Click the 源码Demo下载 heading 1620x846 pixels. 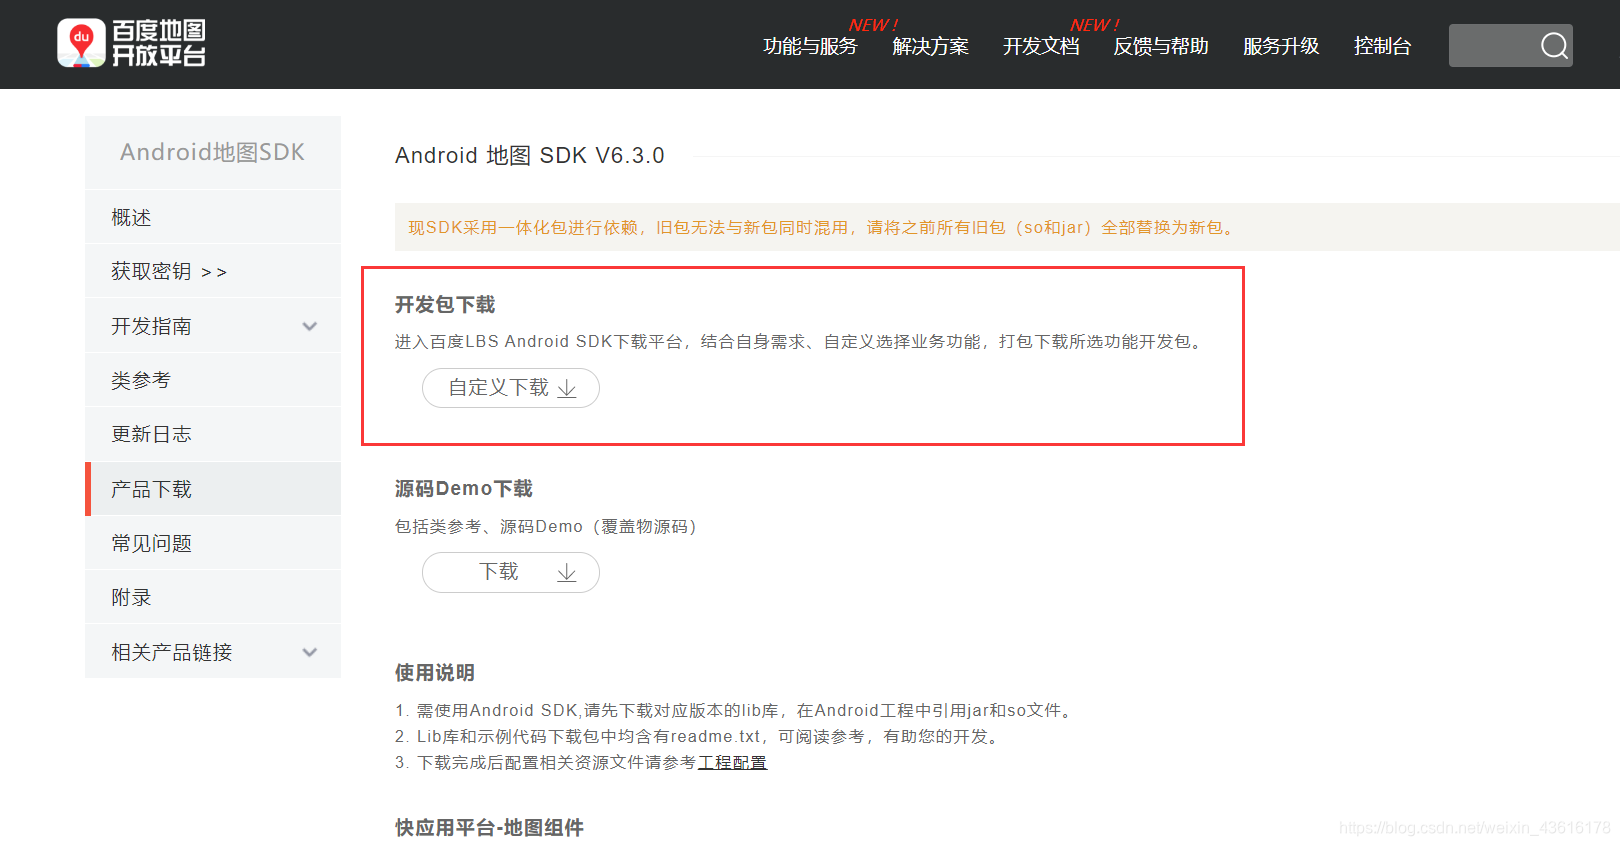(x=464, y=488)
